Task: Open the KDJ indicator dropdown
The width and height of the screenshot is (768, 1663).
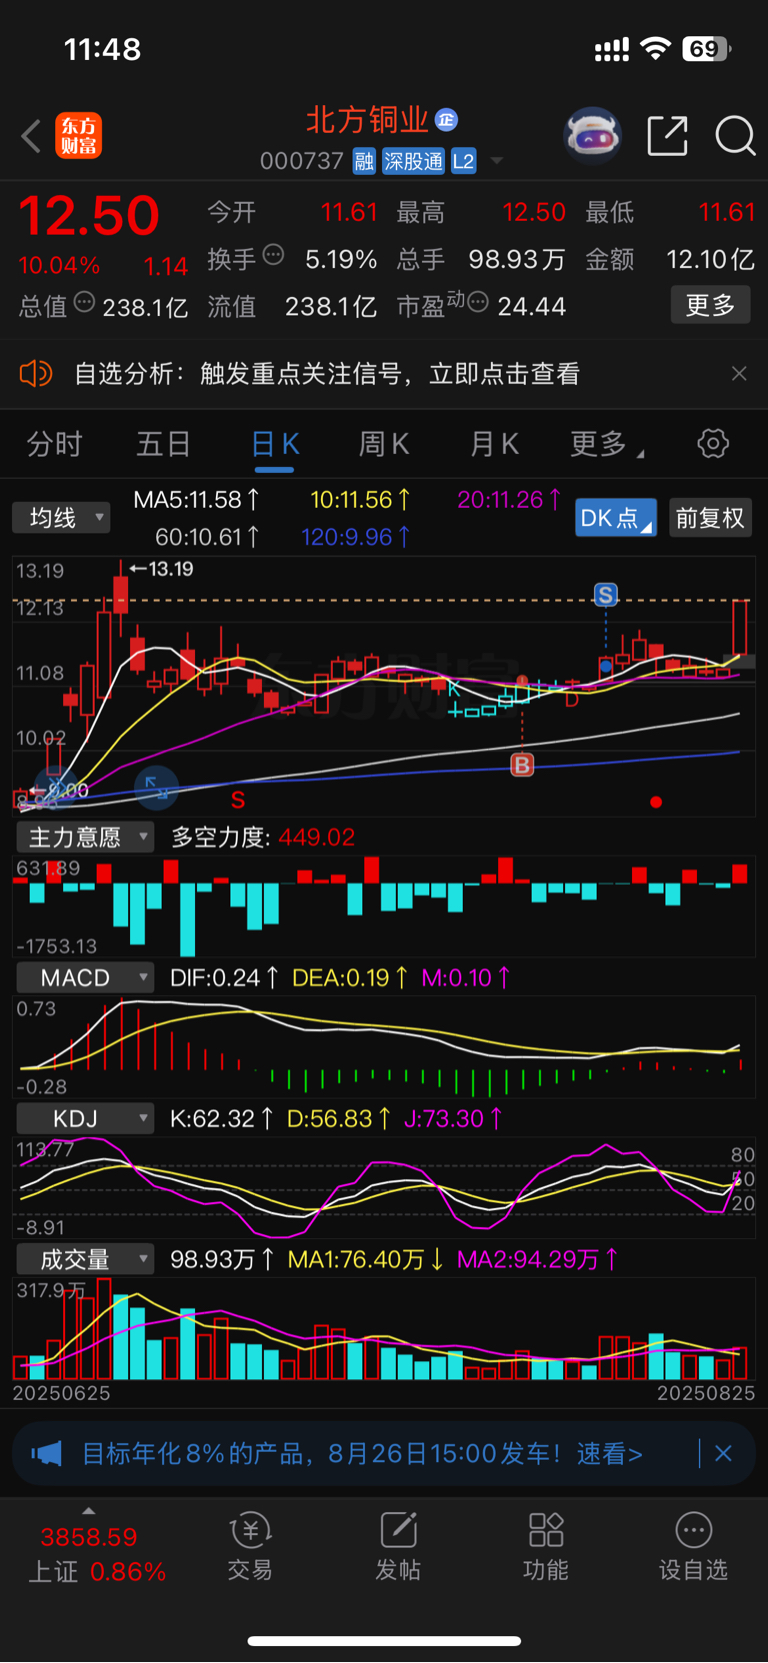Action: 84,1119
